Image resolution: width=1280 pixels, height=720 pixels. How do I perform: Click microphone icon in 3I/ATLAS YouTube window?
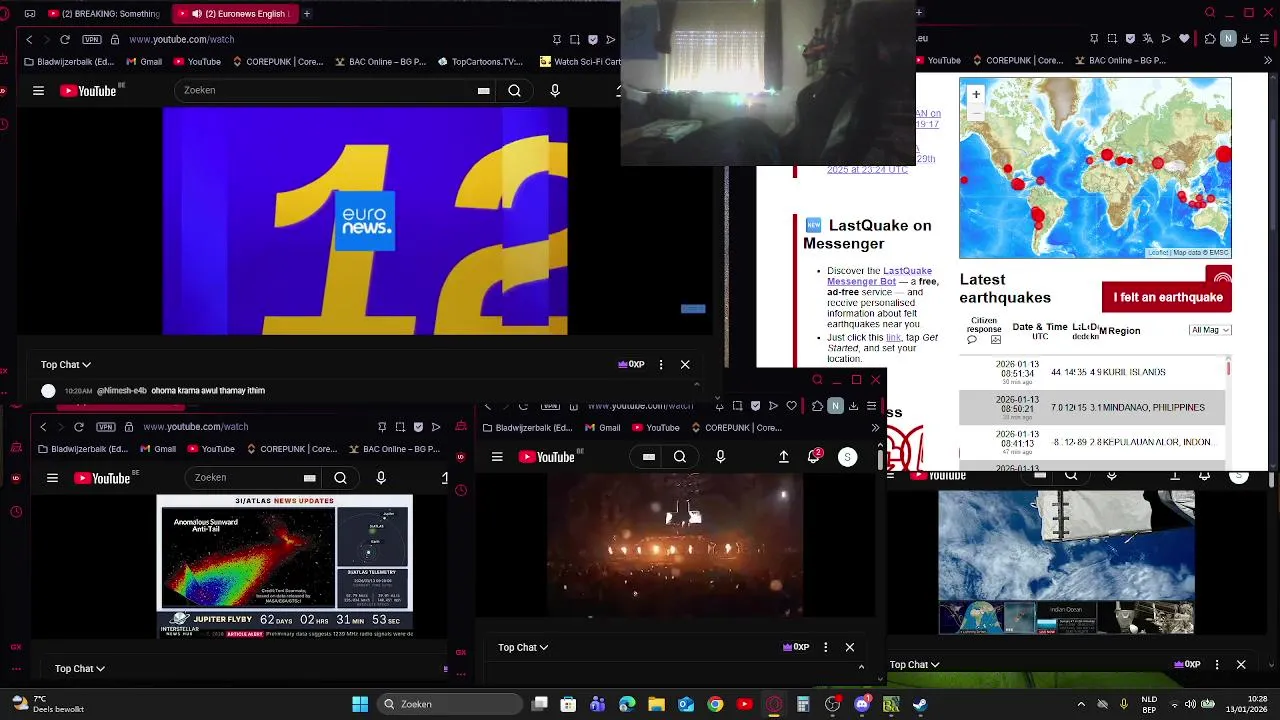pos(381,478)
